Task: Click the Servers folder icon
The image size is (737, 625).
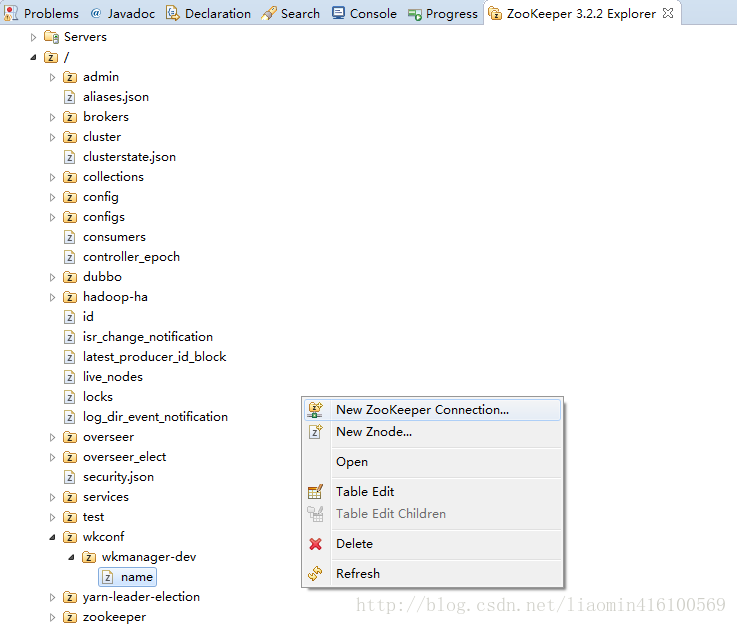Action: (x=51, y=37)
